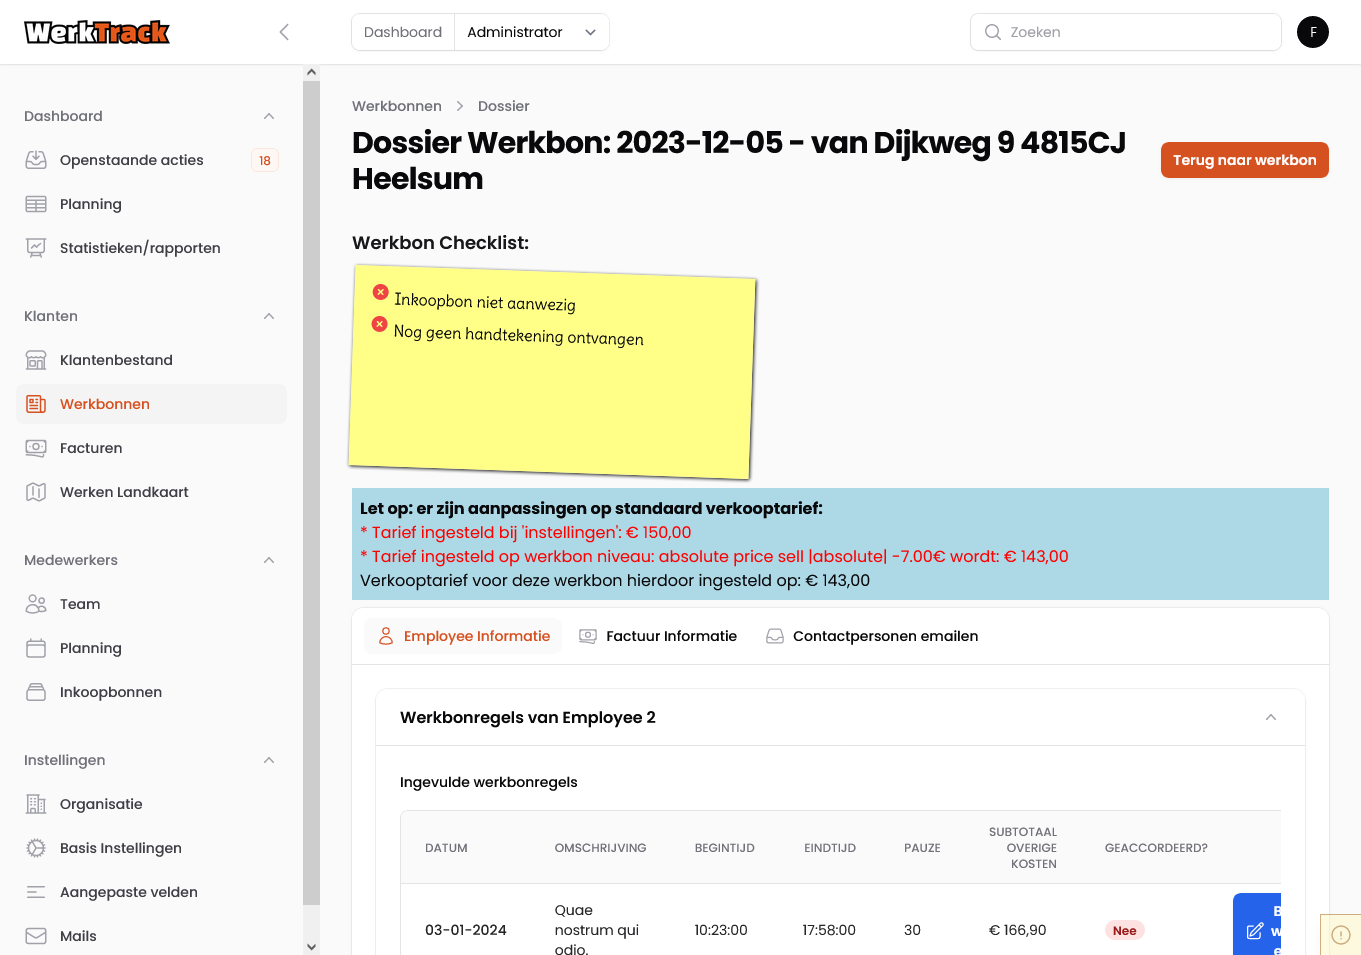Collapse the Klanten sidebar section
The height and width of the screenshot is (955, 1361).
click(x=269, y=316)
